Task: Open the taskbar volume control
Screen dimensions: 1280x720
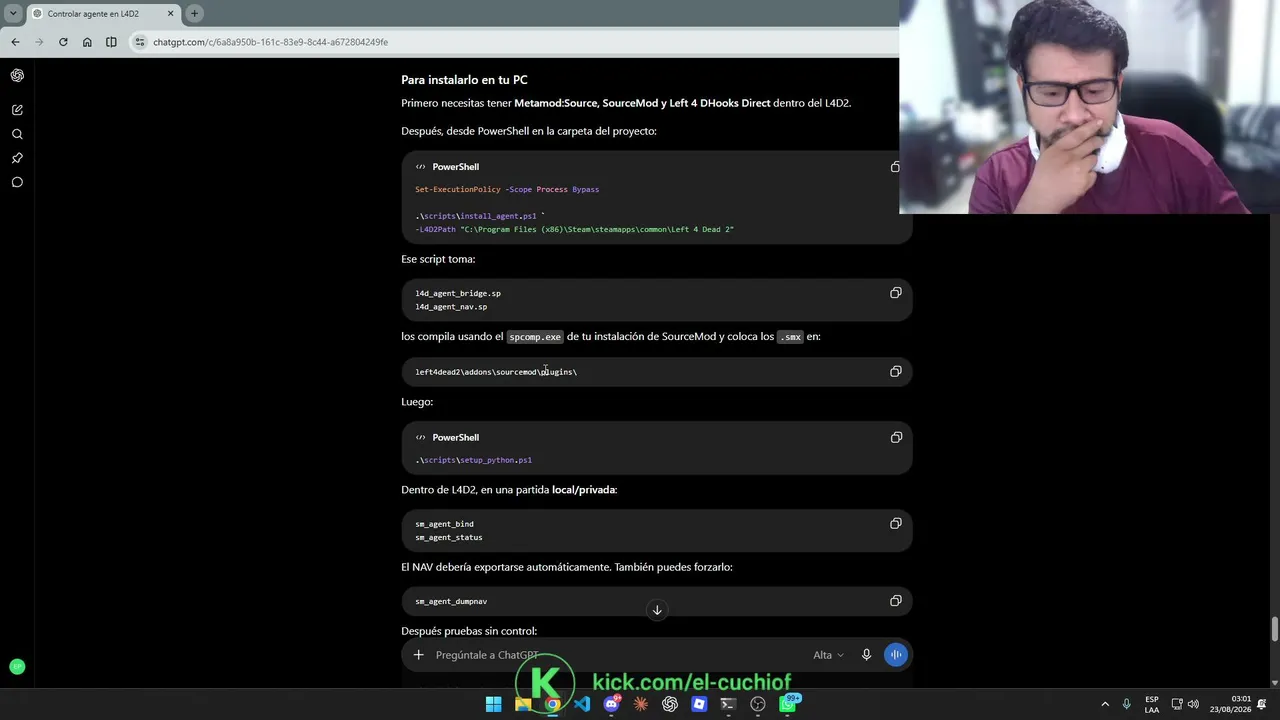Action: click(x=1193, y=704)
